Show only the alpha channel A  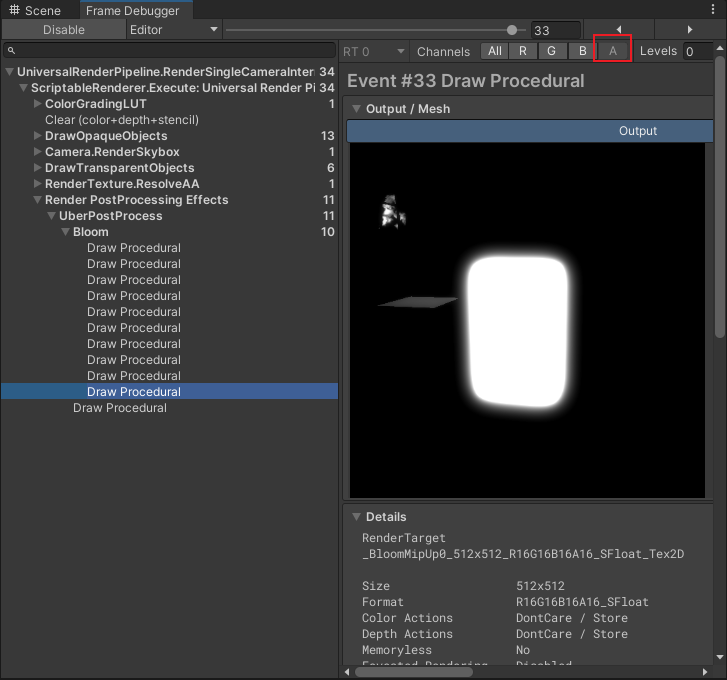(x=612, y=51)
